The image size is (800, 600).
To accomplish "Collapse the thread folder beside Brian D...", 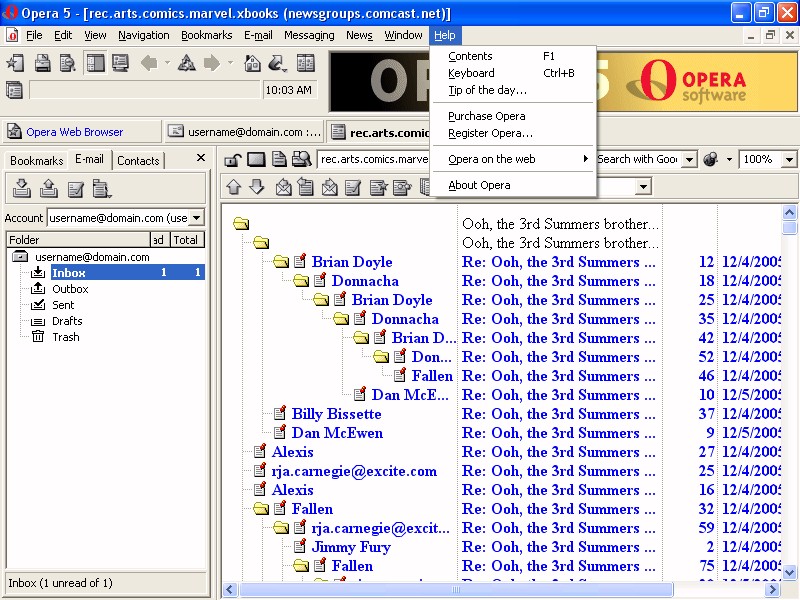I will tap(361, 338).
